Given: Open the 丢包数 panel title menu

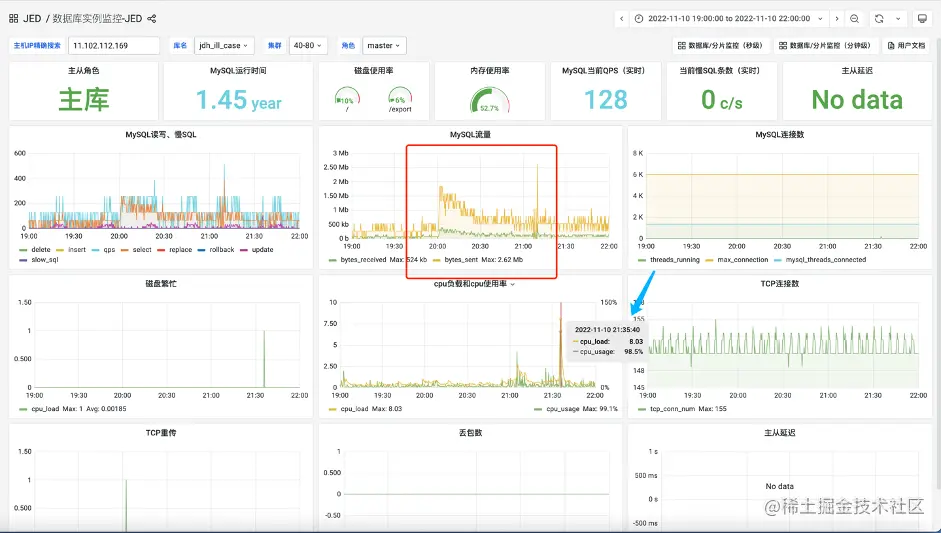Looking at the screenshot, I should pyautogui.click(x=470, y=432).
